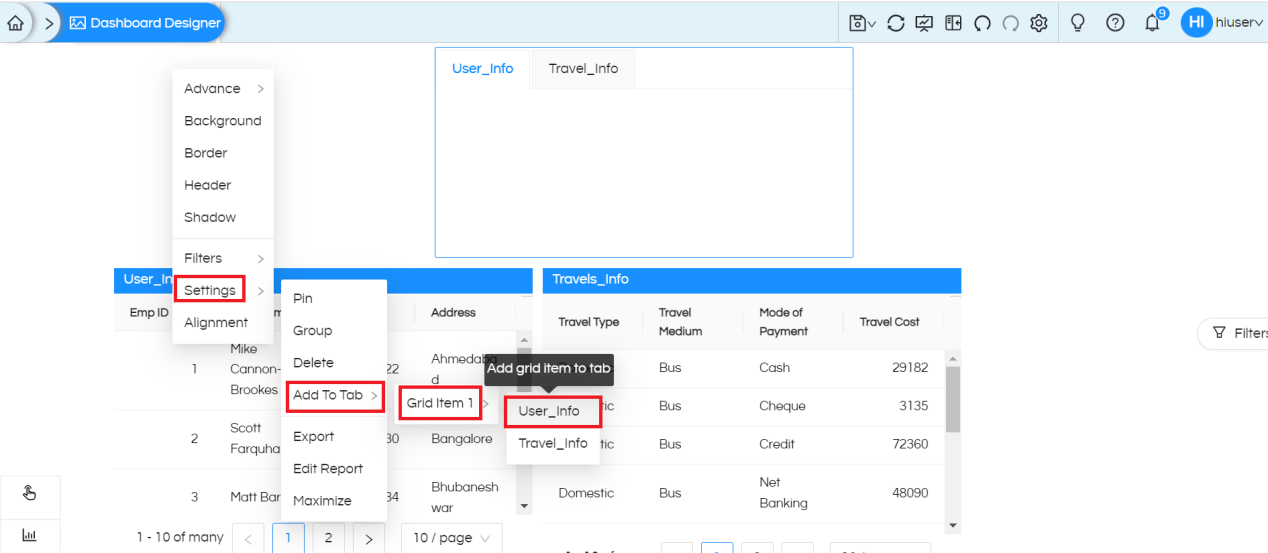
Task: Click the Emp ID column header
Action: [x=148, y=312]
